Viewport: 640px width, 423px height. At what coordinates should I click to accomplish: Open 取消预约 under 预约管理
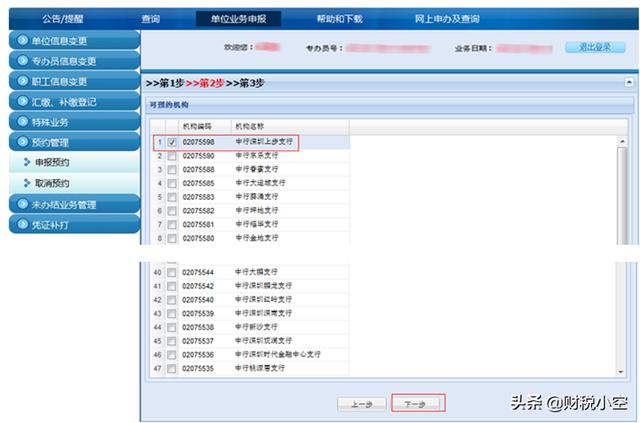52,183
